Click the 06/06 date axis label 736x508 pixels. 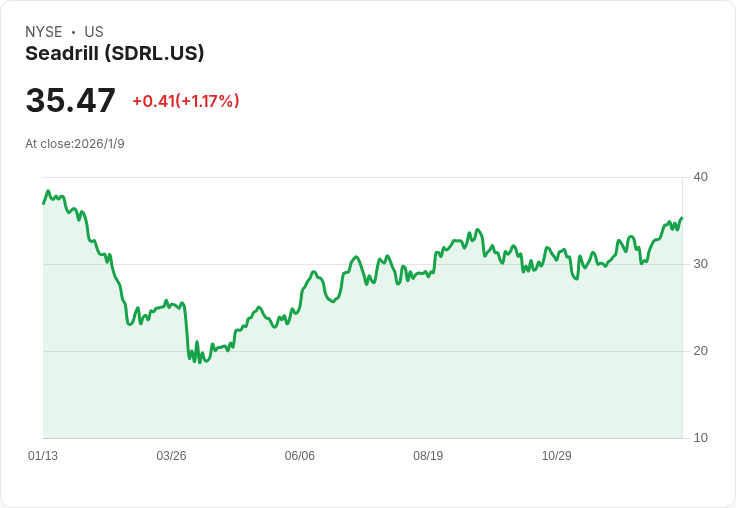point(299,456)
